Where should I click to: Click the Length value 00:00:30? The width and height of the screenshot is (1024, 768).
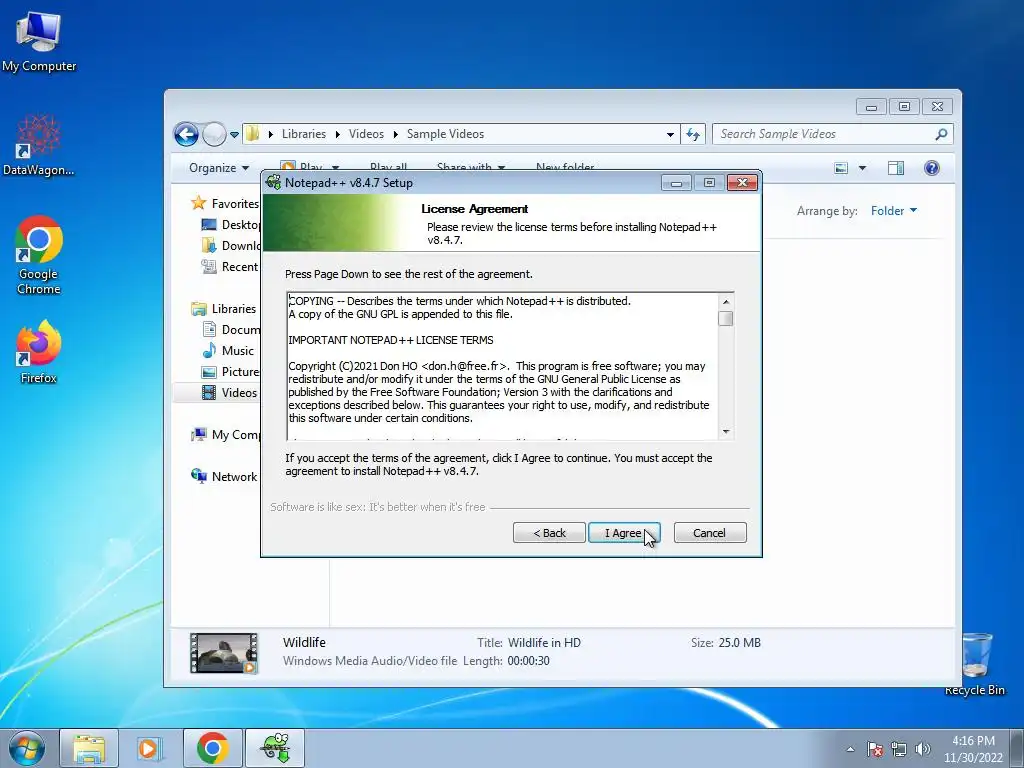pos(528,661)
